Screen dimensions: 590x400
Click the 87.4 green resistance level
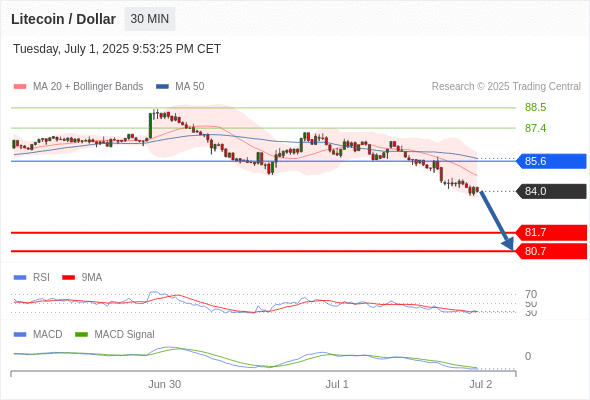535,128
